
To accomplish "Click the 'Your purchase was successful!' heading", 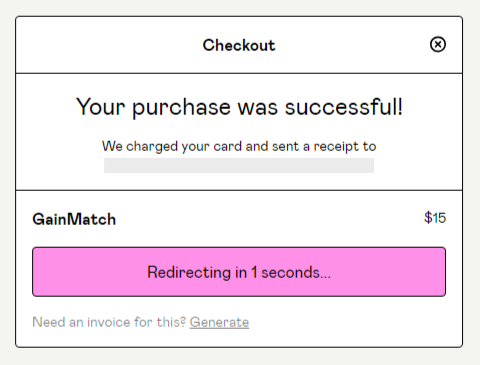I will pyautogui.click(x=239, y=107).
